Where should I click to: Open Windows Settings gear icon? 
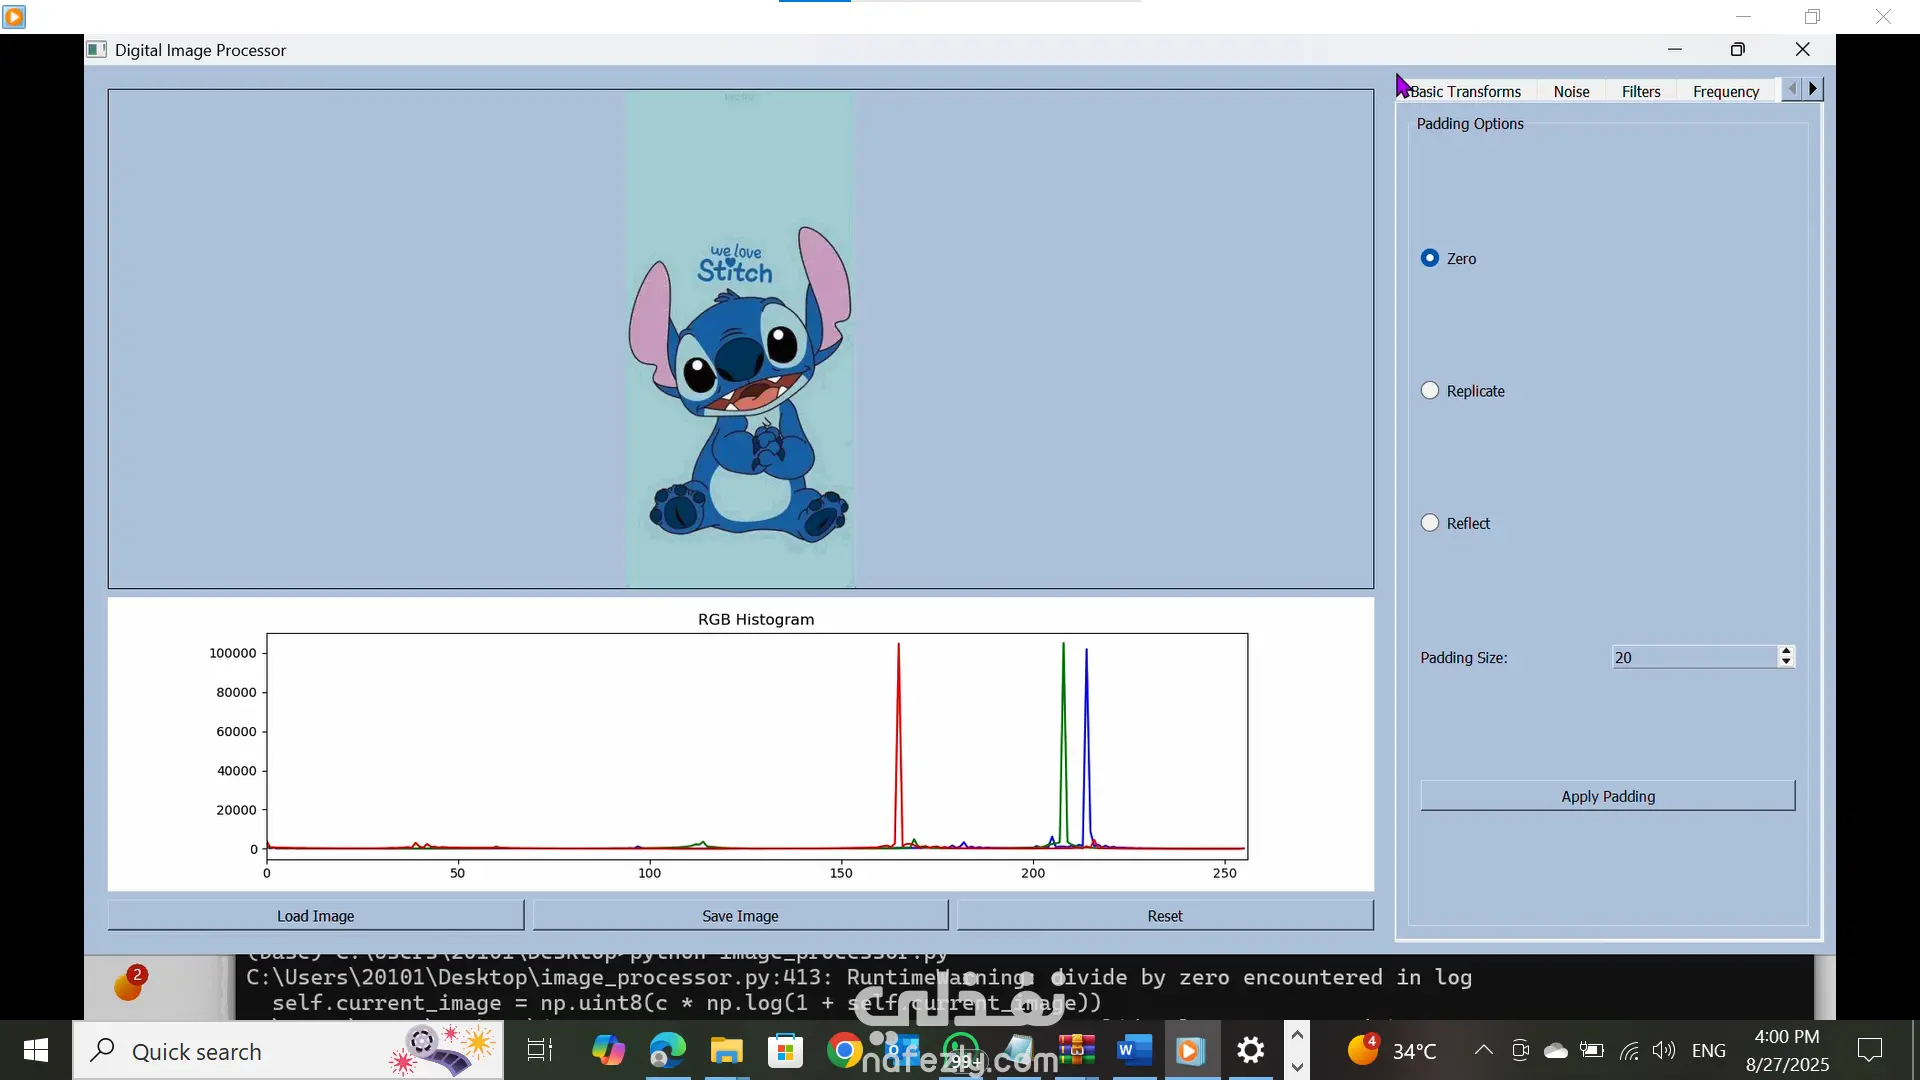(1250, 1050)
